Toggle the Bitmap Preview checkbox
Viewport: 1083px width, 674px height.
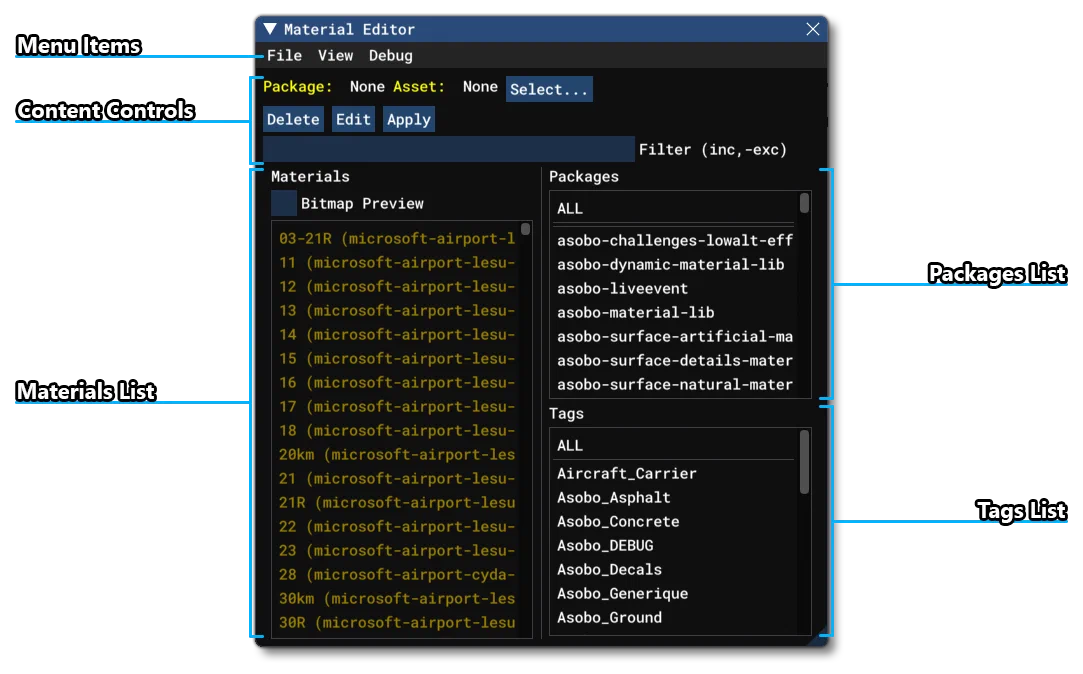point(284,204)
